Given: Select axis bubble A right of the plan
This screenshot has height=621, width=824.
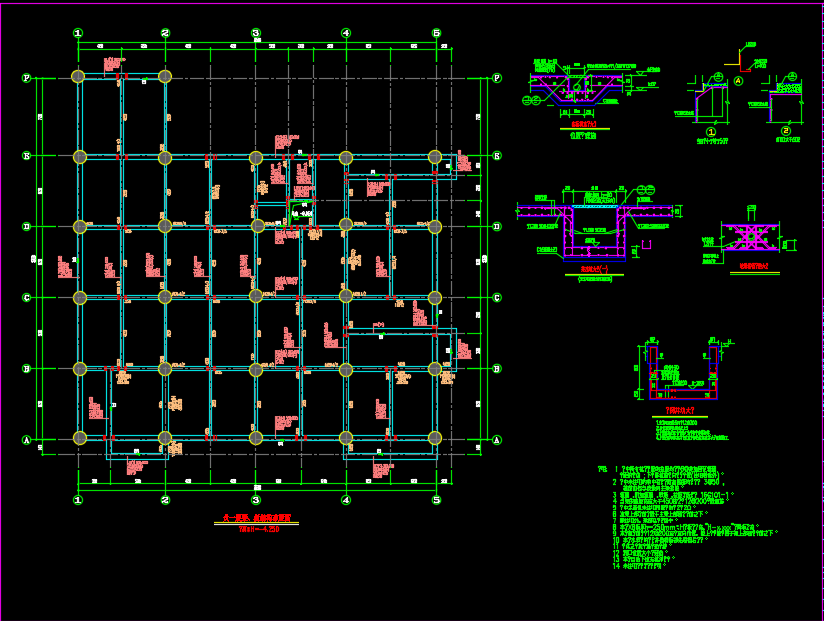Looking at the screenshot, I should click(497, 440).
